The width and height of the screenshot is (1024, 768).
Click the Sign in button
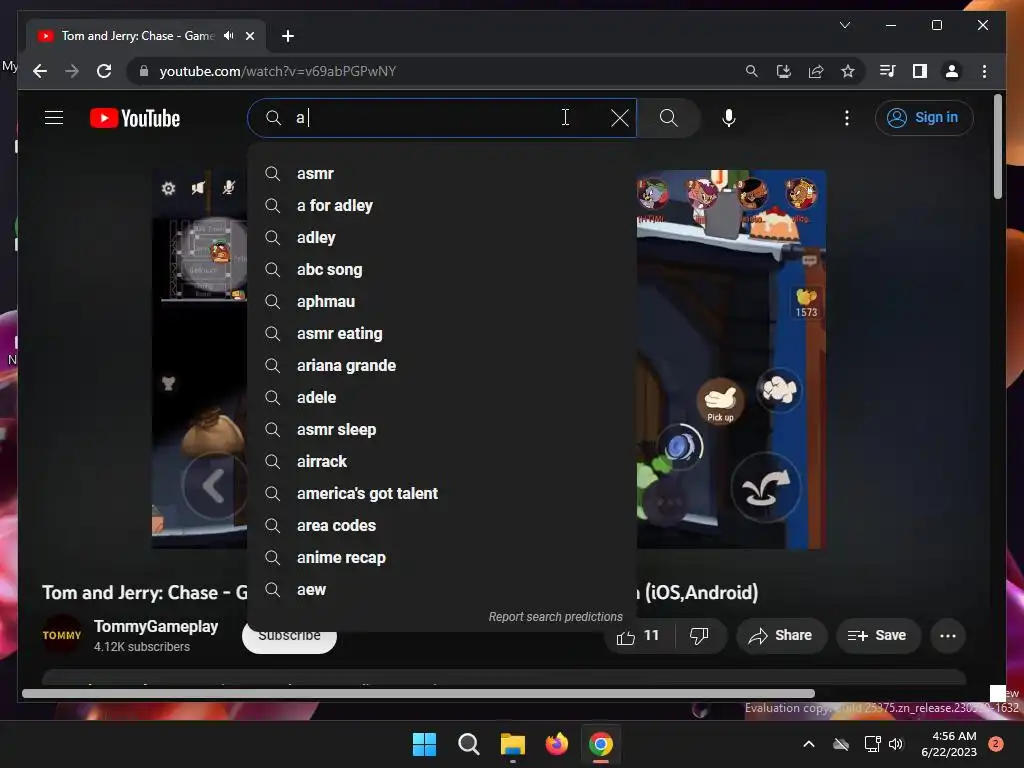(923, 118)
